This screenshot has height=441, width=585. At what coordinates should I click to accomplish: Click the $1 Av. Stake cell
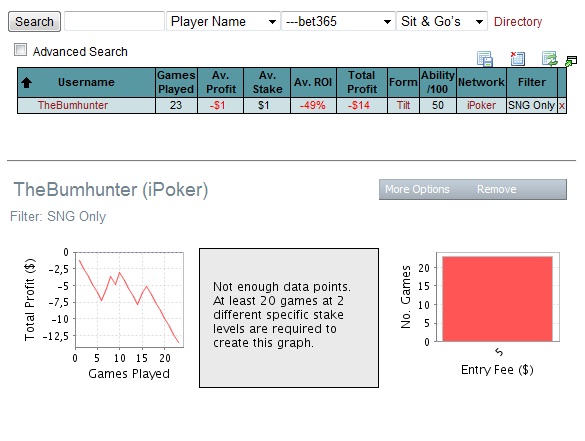coord(267,106)
